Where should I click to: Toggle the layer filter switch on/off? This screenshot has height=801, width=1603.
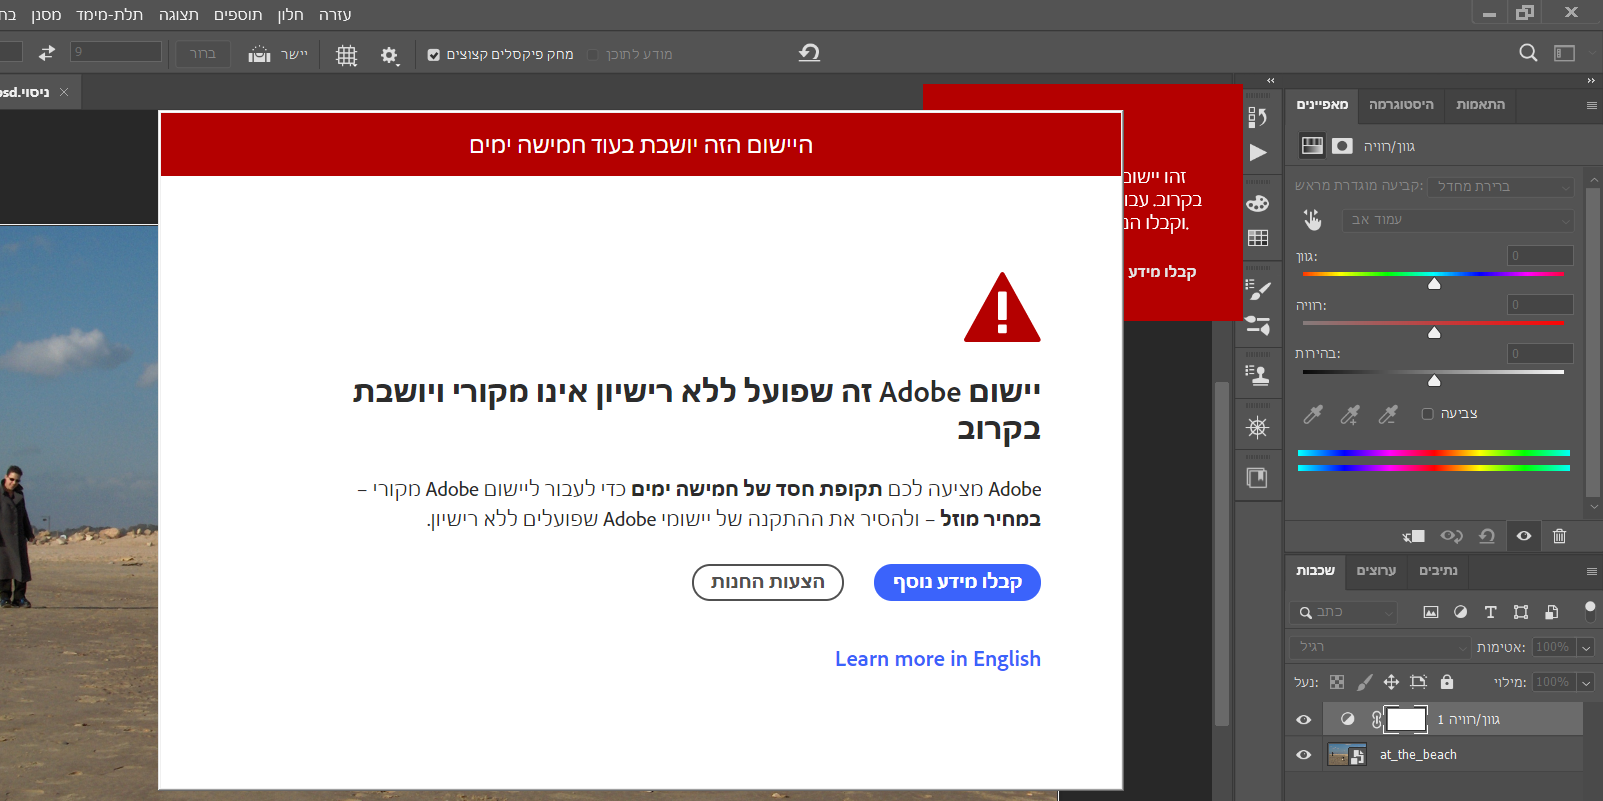(1590, 610)
